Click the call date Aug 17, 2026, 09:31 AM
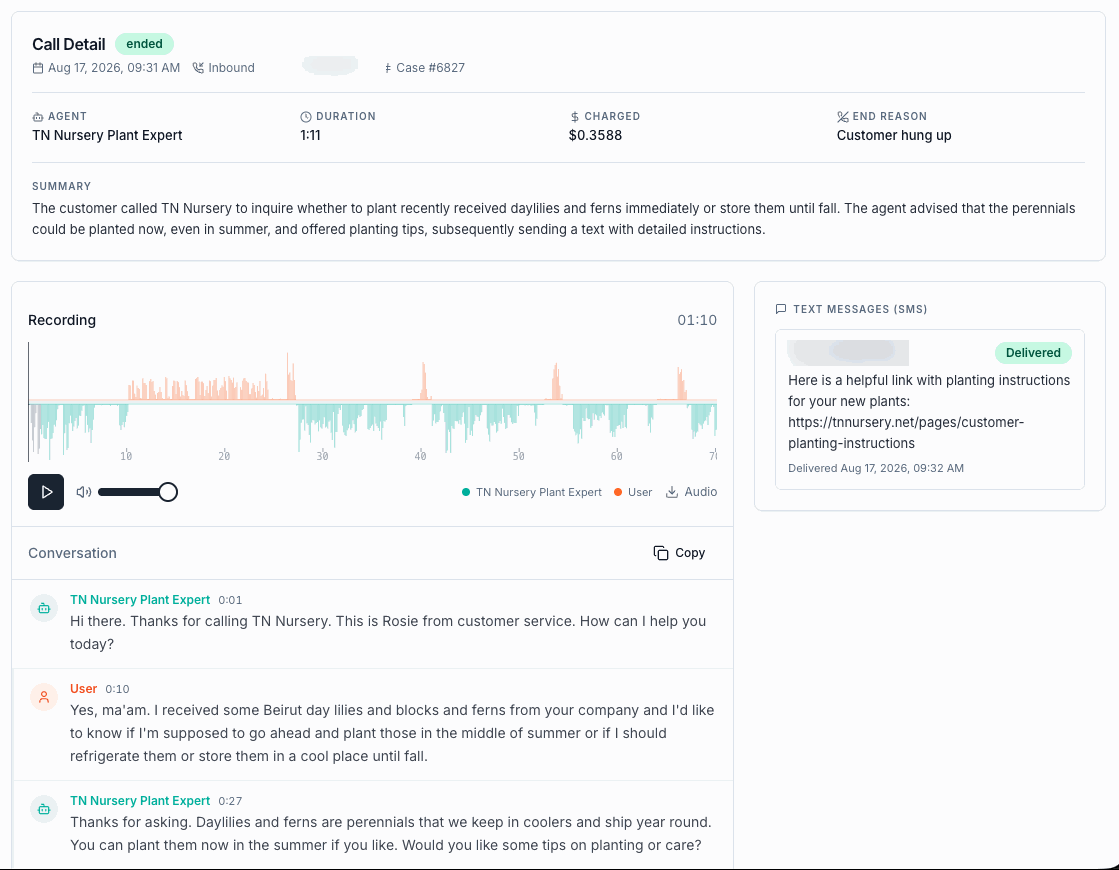 coord(113,68)
